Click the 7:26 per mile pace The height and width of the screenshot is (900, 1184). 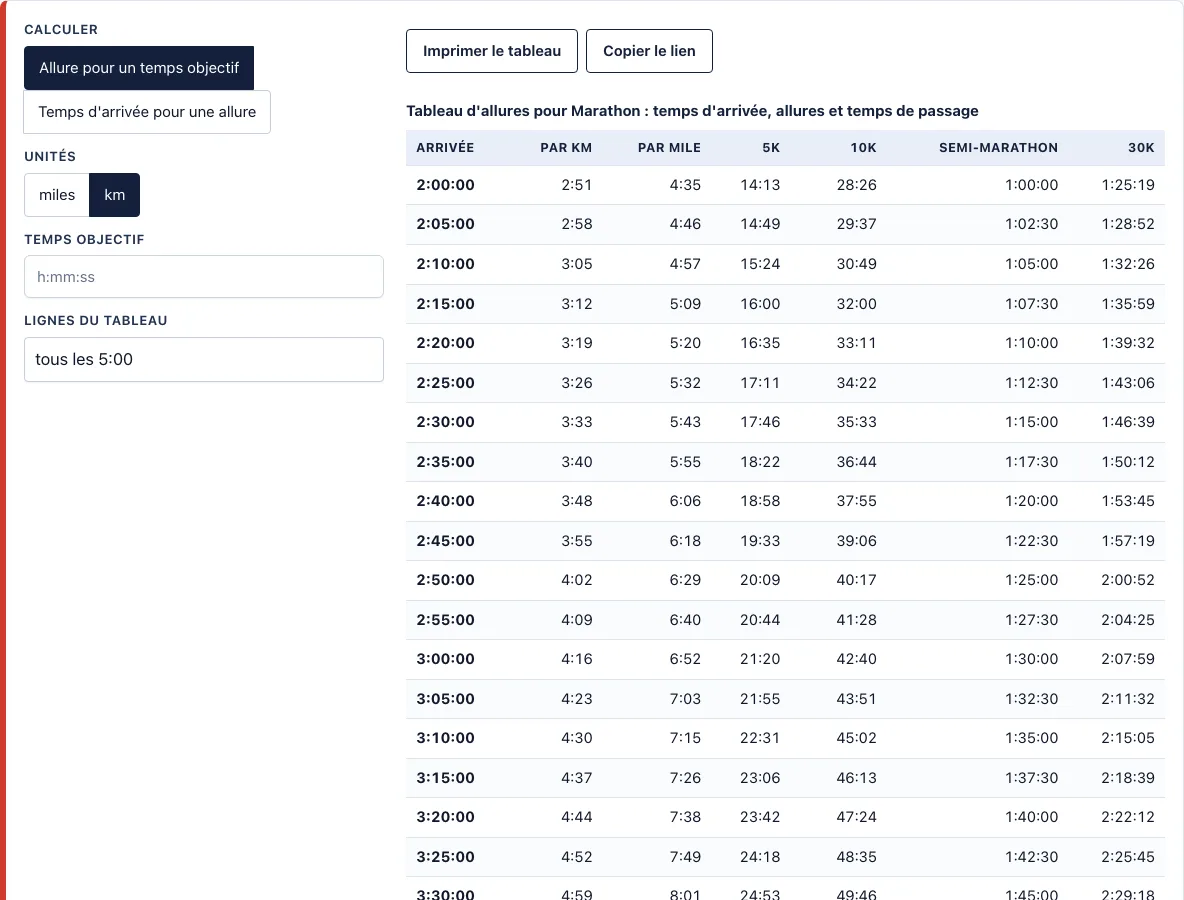(685, 778)
